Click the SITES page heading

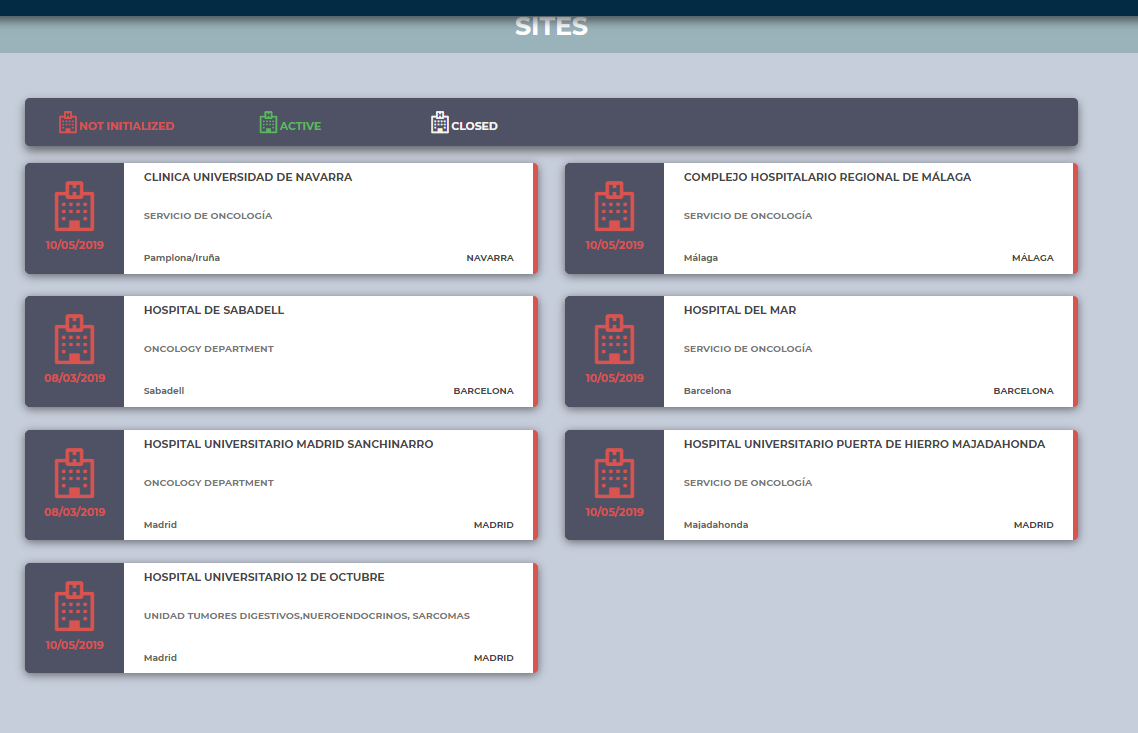pos(552,26)
